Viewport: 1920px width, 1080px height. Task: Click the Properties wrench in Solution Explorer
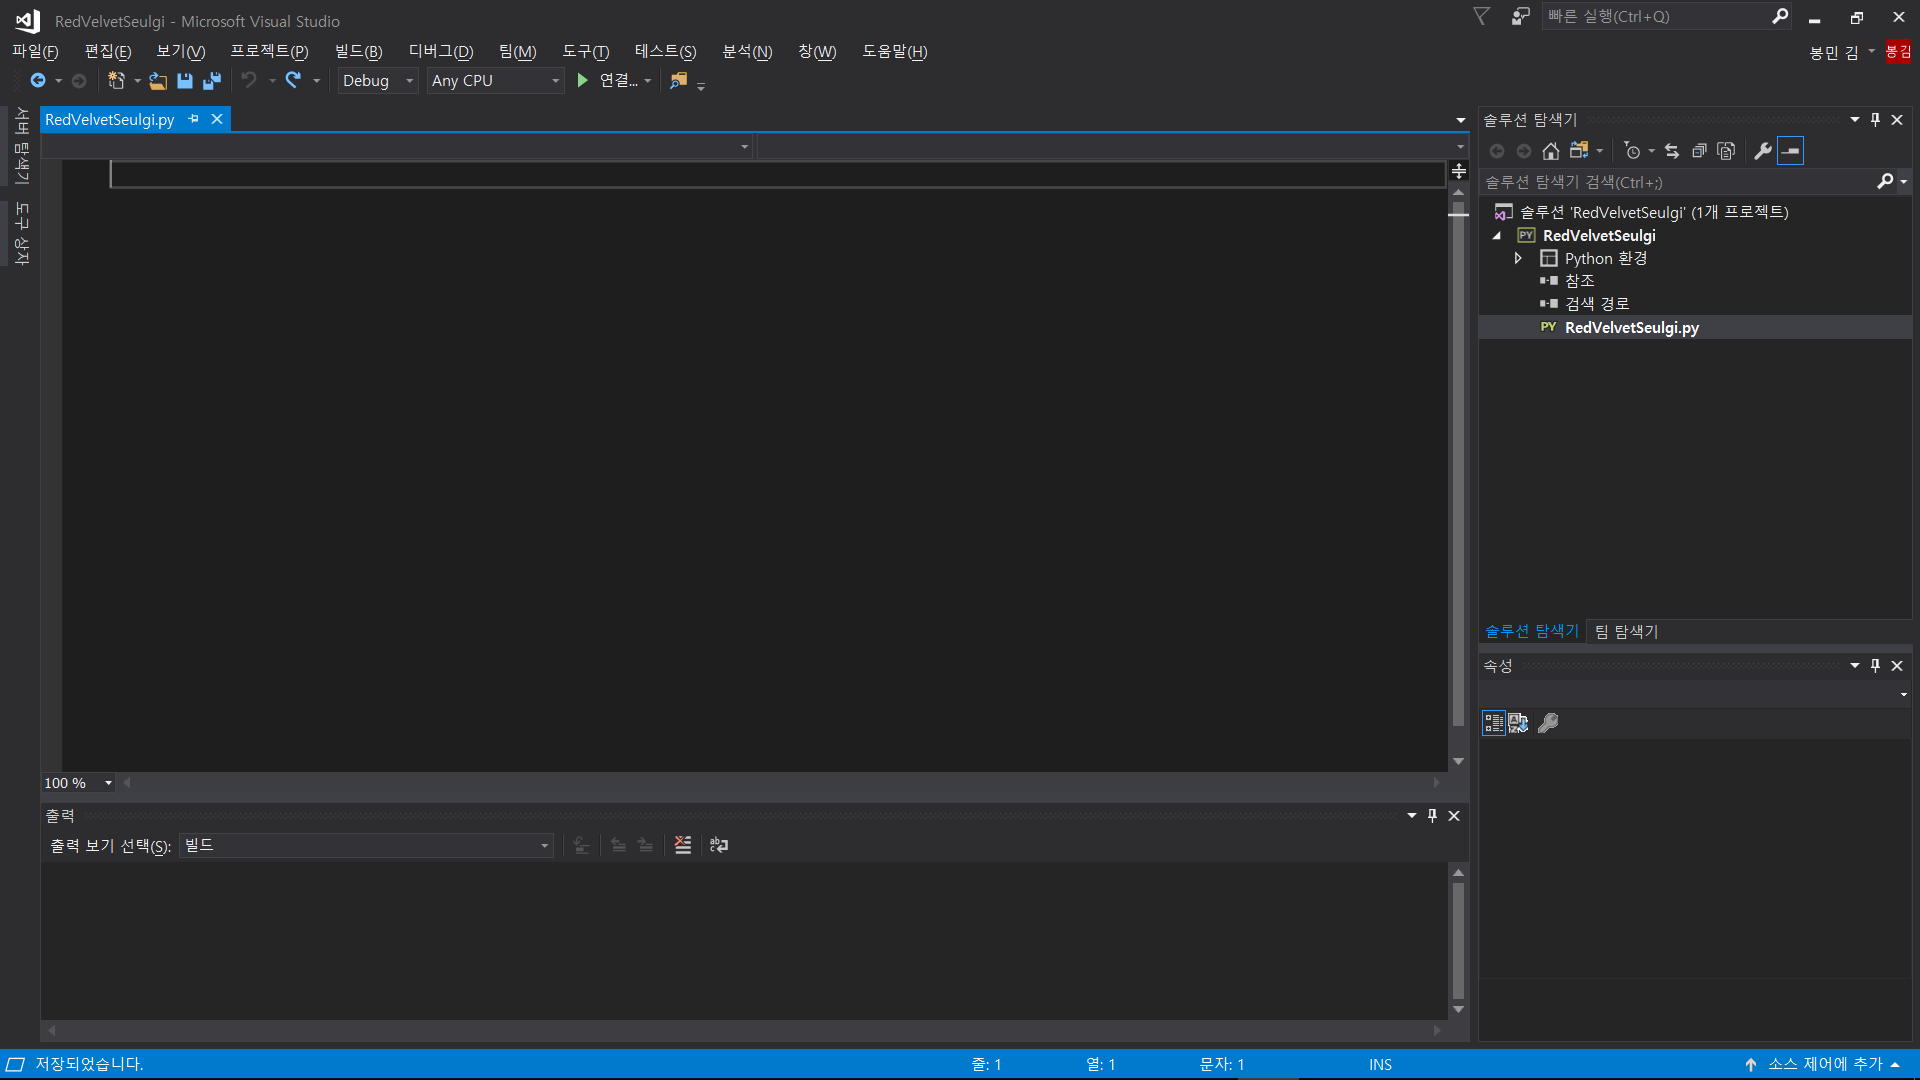pos(1762,151)
